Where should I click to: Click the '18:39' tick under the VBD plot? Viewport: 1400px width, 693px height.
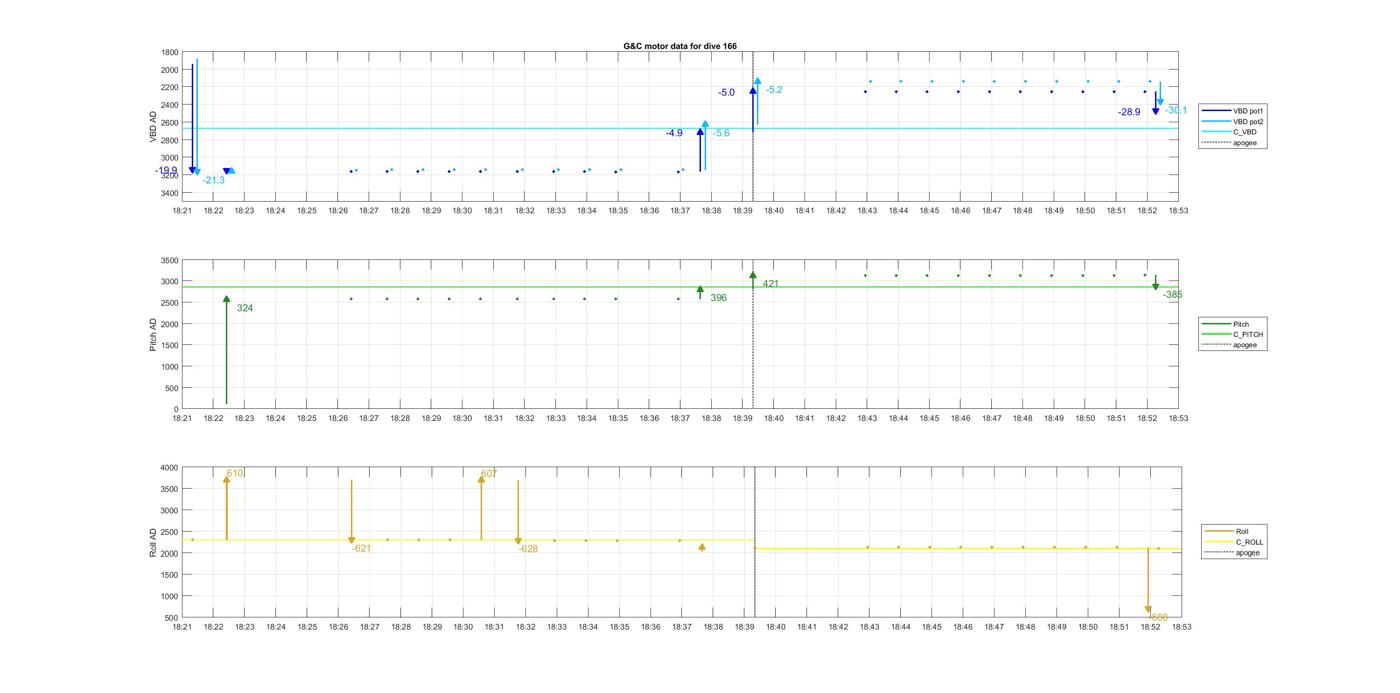point(743,211)
